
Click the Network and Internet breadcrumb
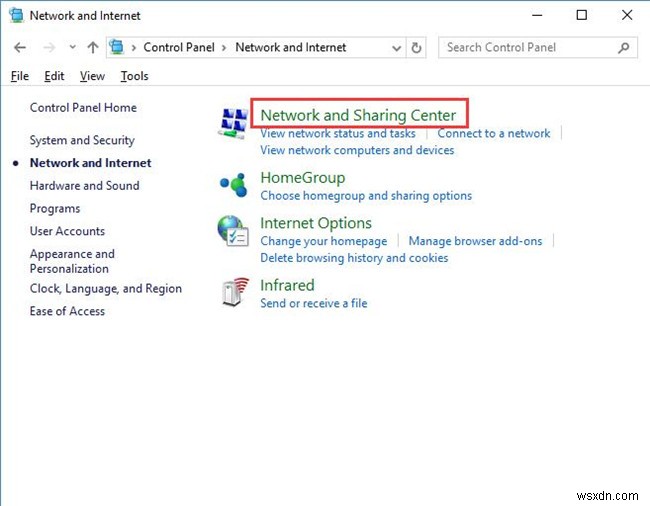(x=291, y=47)
